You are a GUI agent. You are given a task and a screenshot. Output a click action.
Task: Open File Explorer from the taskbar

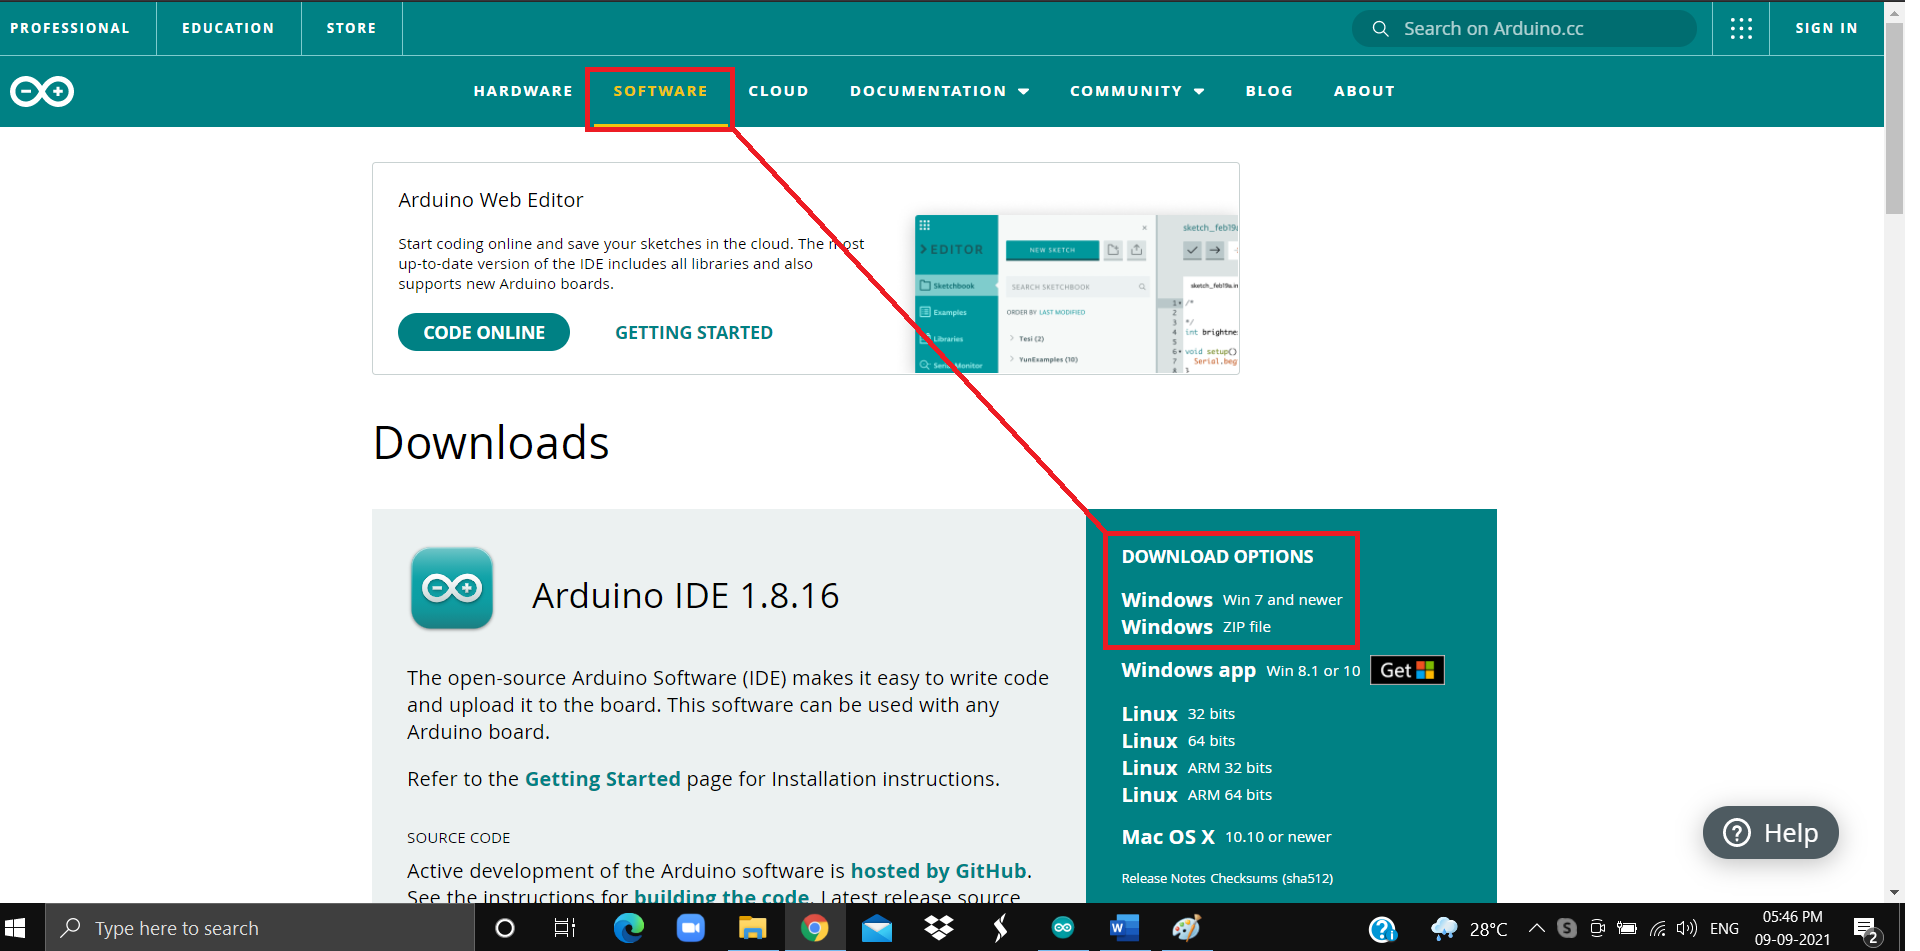point(752,928)
